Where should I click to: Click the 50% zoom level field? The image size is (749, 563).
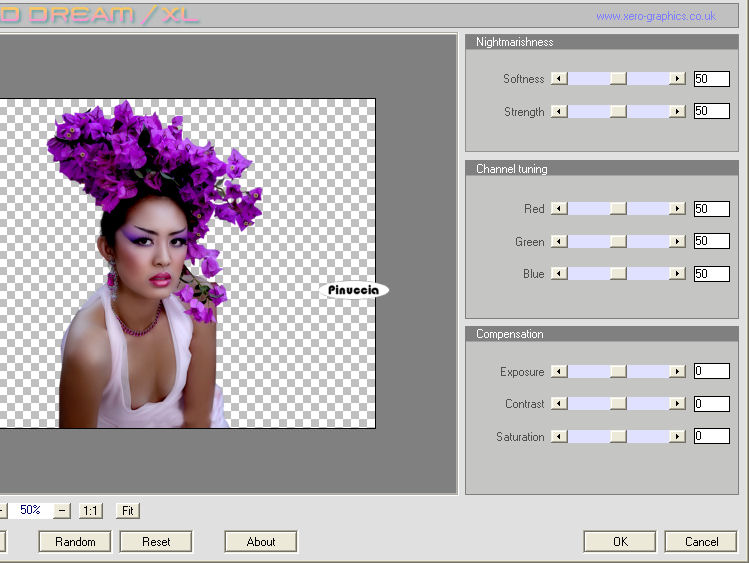[x=30, y=510]
